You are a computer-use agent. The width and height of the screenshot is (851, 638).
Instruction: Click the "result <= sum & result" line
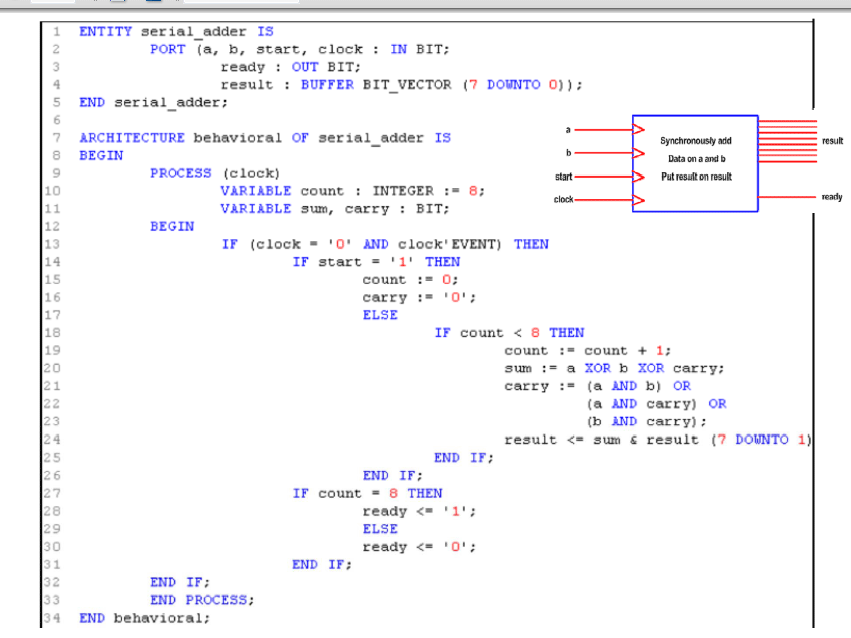coord(658,440)
